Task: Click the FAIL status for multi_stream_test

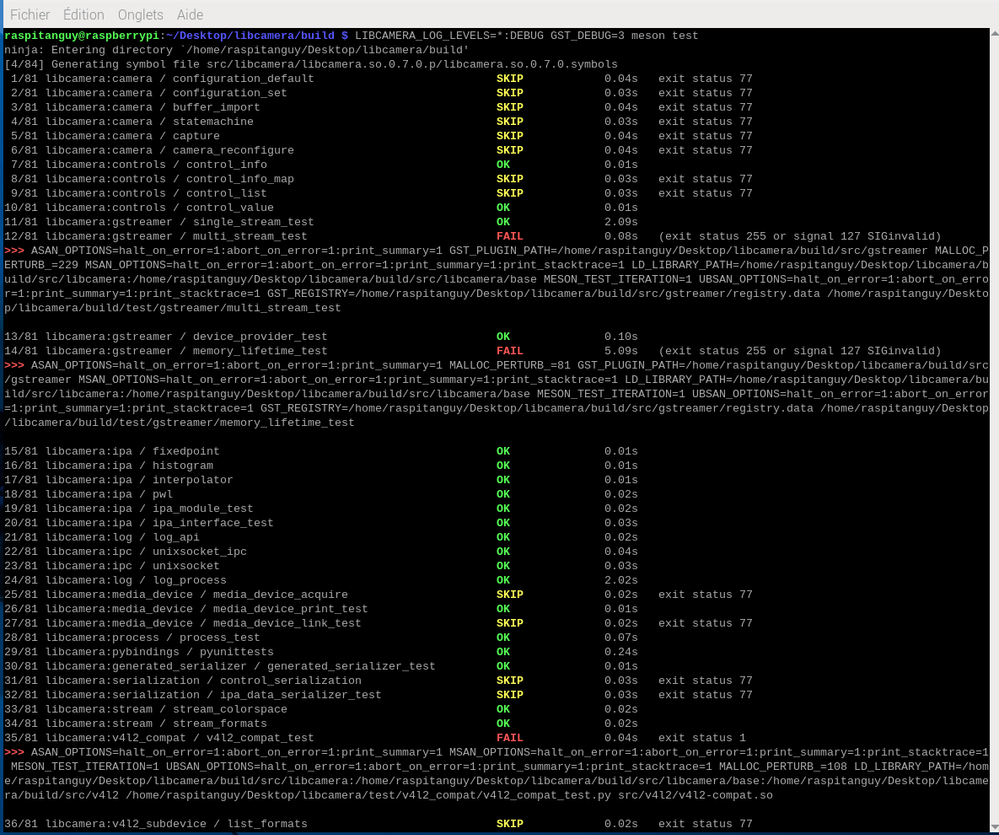Action: pos(510,236)
